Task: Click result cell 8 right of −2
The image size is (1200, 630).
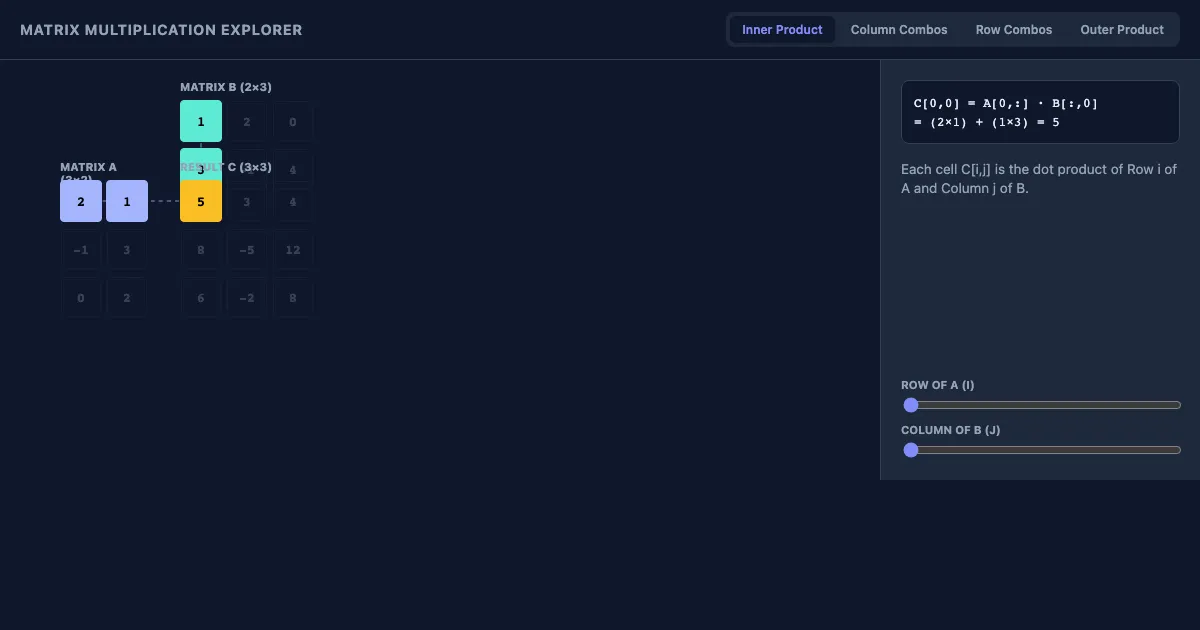Action: point(293,298)
